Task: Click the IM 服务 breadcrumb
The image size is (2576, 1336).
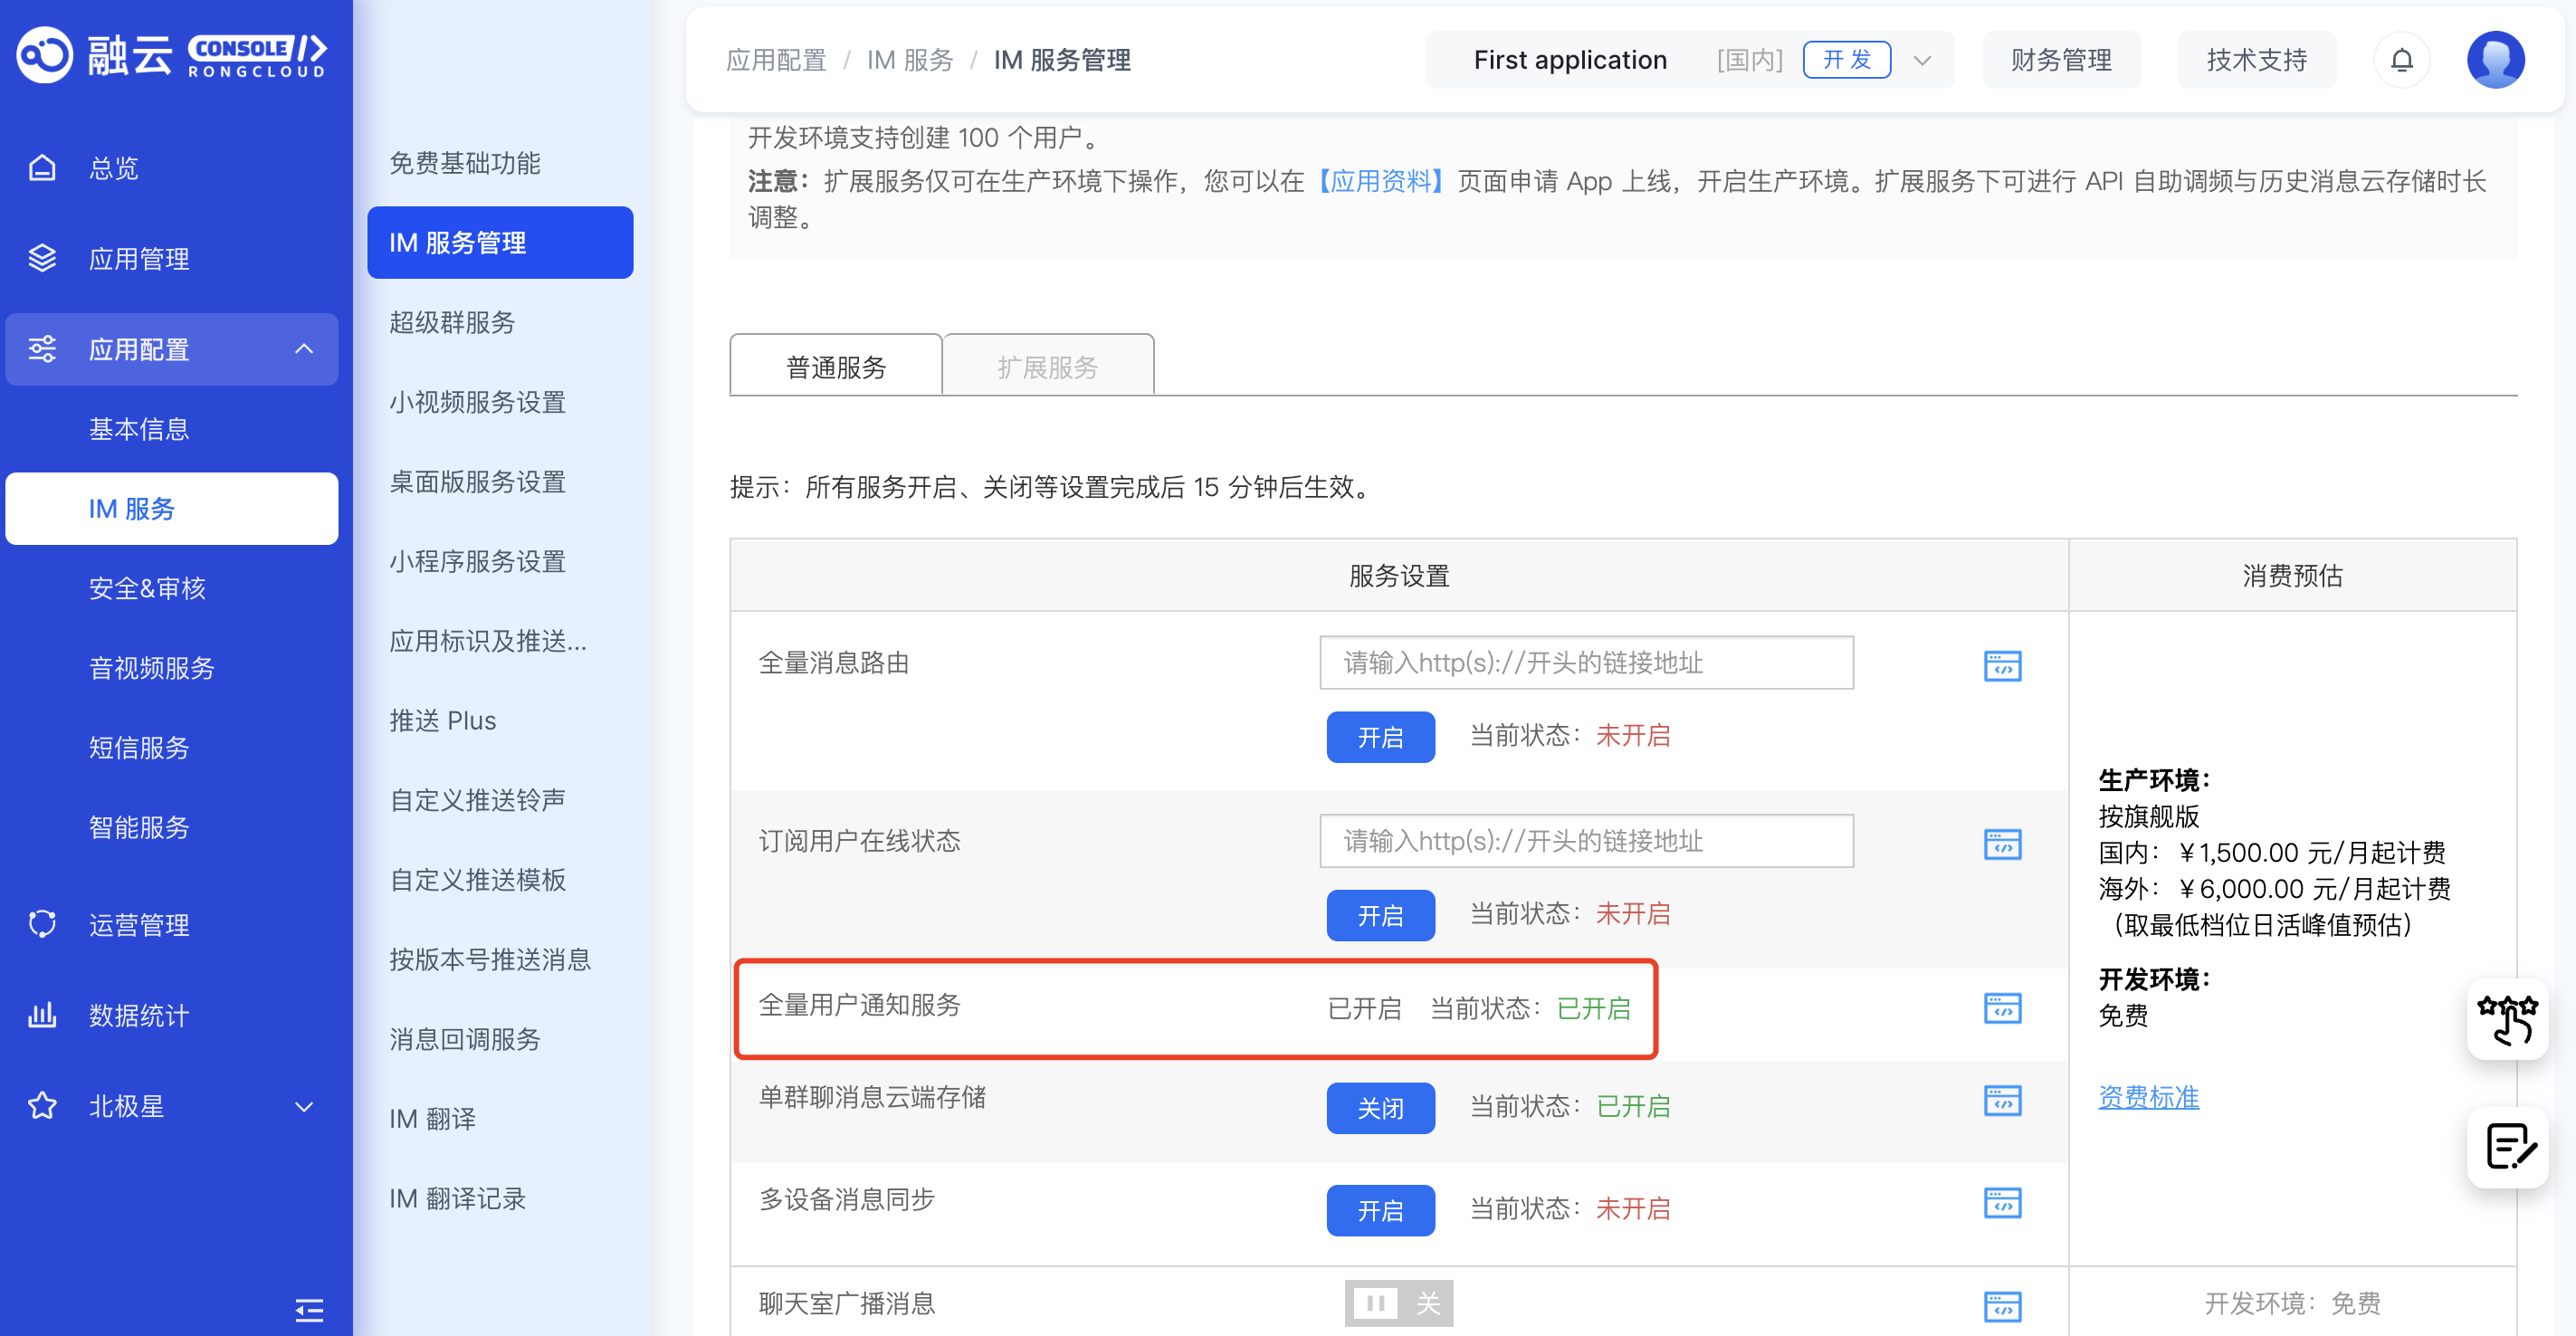Action: (910, 60)
